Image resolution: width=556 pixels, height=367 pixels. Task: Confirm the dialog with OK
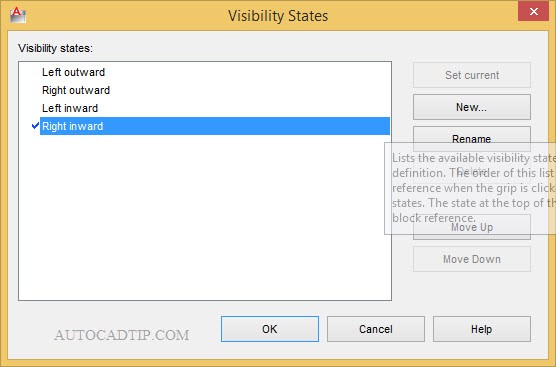coord(270,329)
